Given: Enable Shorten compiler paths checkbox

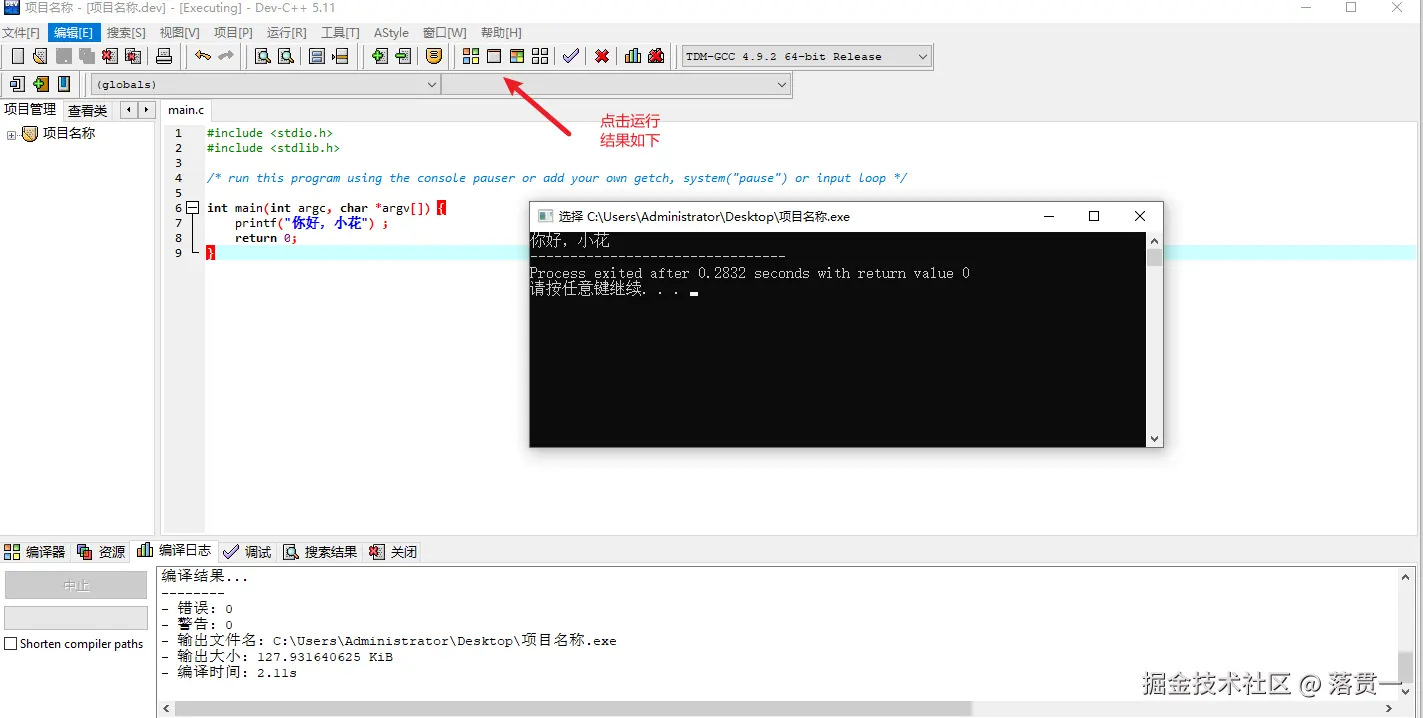Looking at the screenshot, I should pyautogui.click(x=11, y=644).
